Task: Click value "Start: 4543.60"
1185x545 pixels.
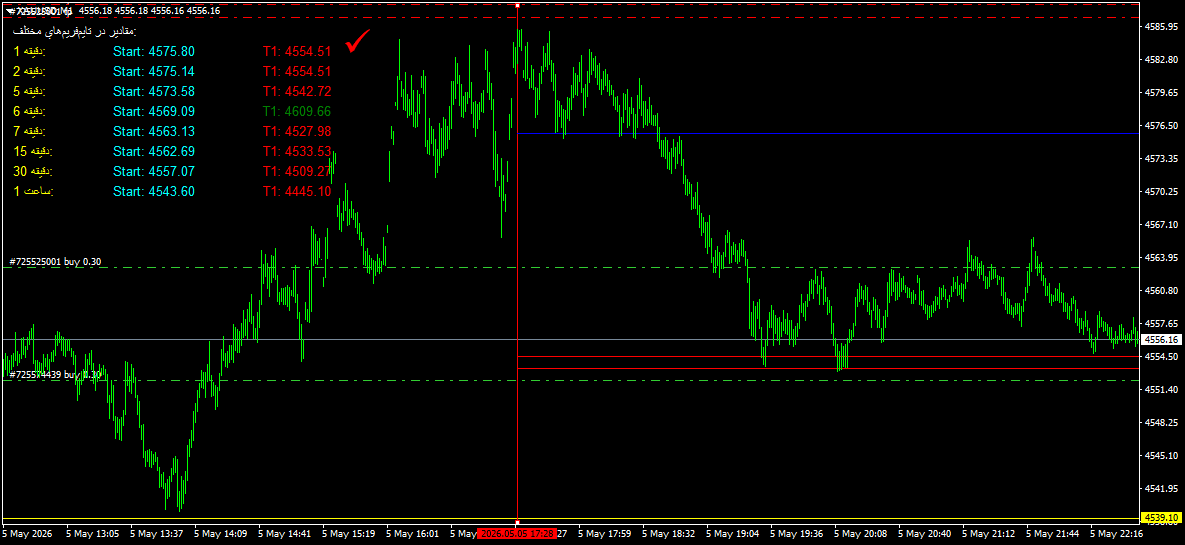Action: pyautogui.click(x=154, y=191)
